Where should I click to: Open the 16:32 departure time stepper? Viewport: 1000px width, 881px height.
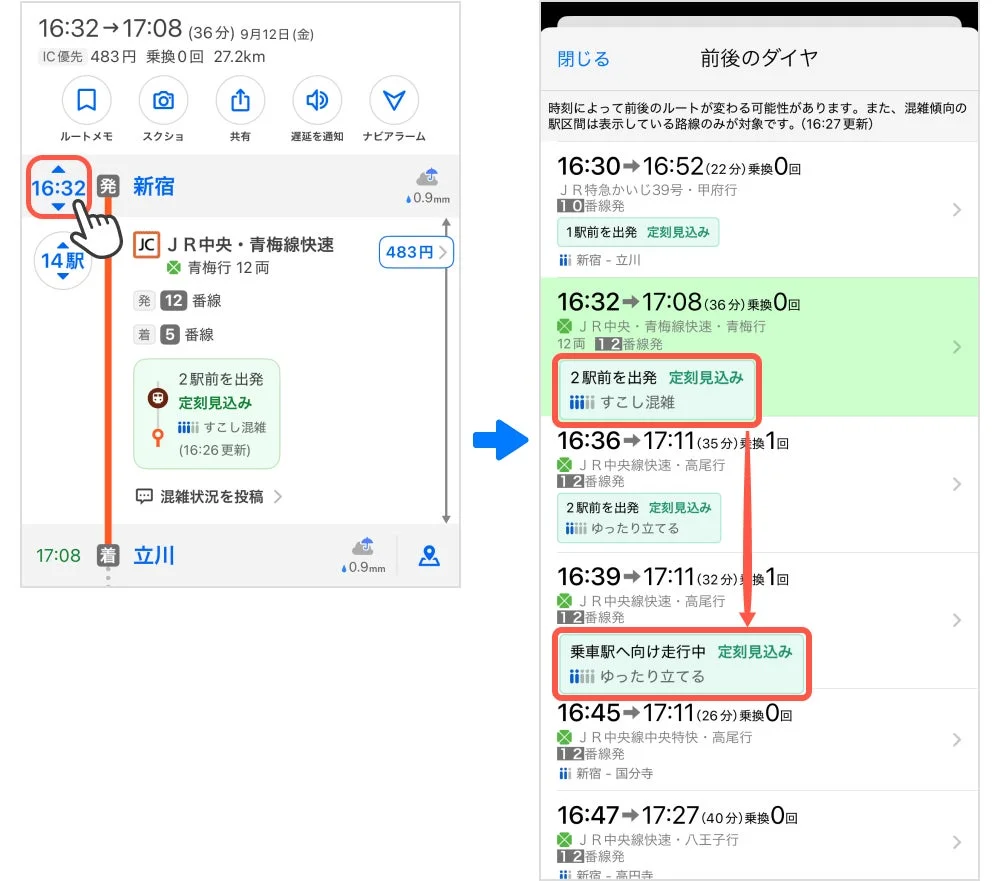[x=58, y=187]
